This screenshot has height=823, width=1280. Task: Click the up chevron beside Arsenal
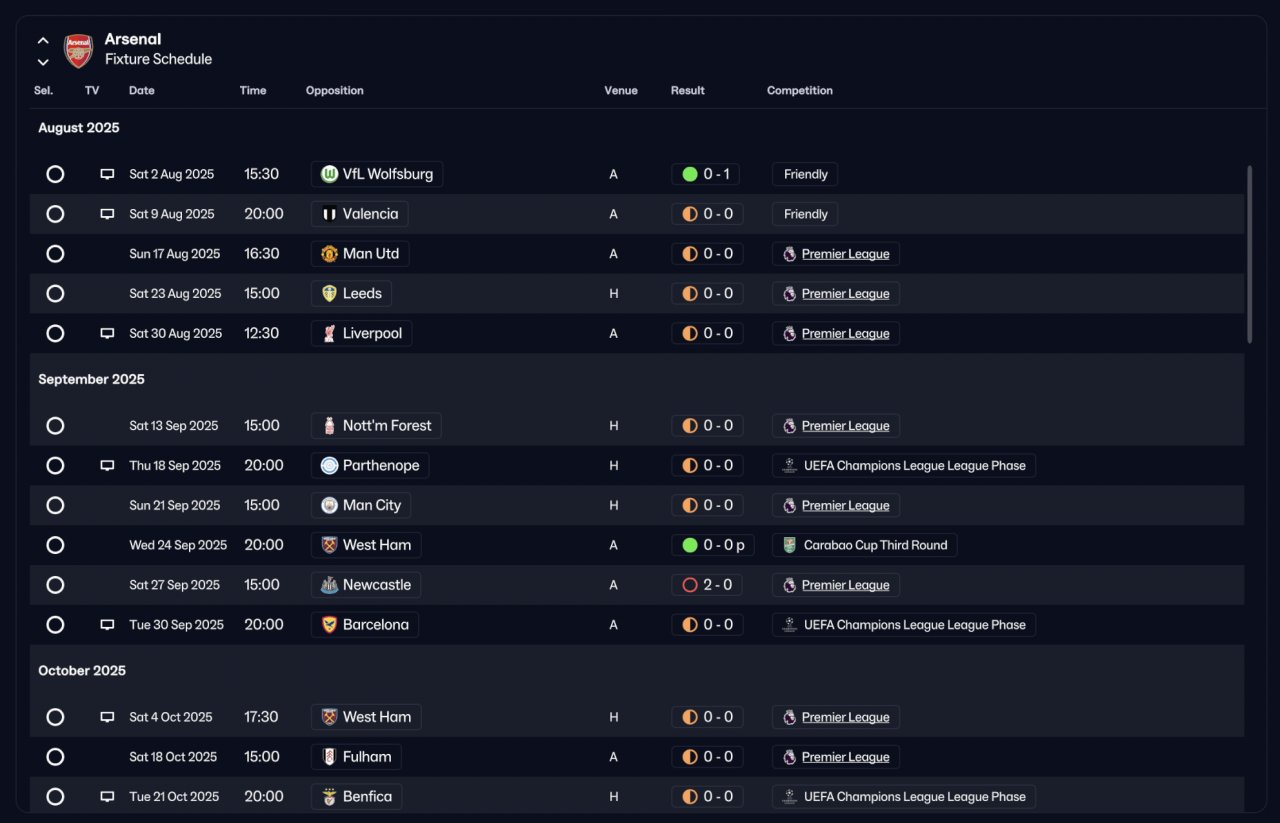pos(43,41)
